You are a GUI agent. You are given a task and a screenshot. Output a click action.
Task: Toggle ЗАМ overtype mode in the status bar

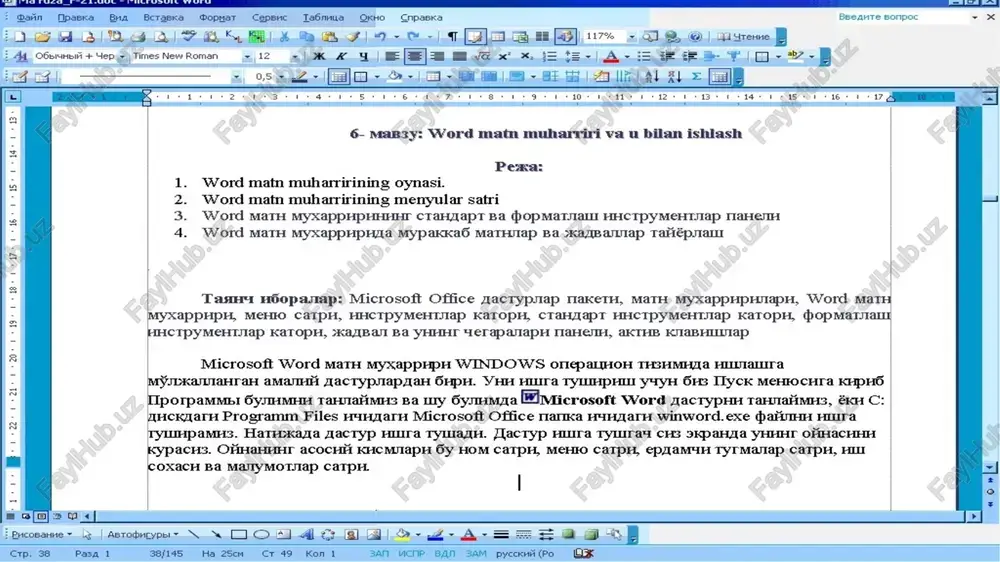476,554
